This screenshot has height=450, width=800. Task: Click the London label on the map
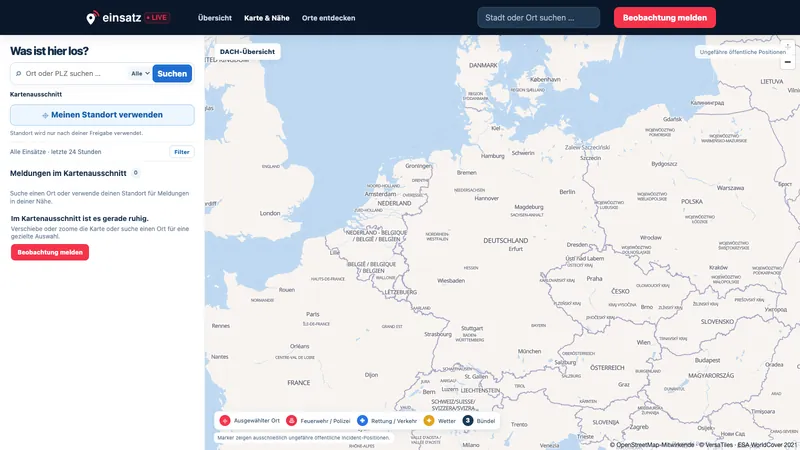click(x=270, y=213)
